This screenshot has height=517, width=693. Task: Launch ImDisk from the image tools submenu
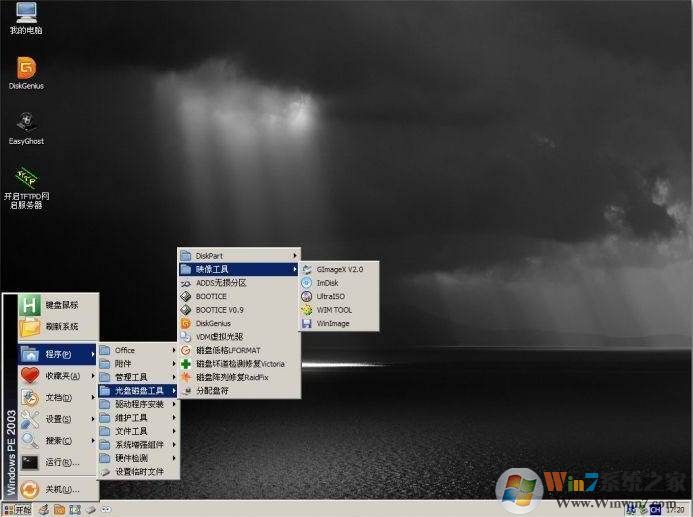[x=339, y=283]
